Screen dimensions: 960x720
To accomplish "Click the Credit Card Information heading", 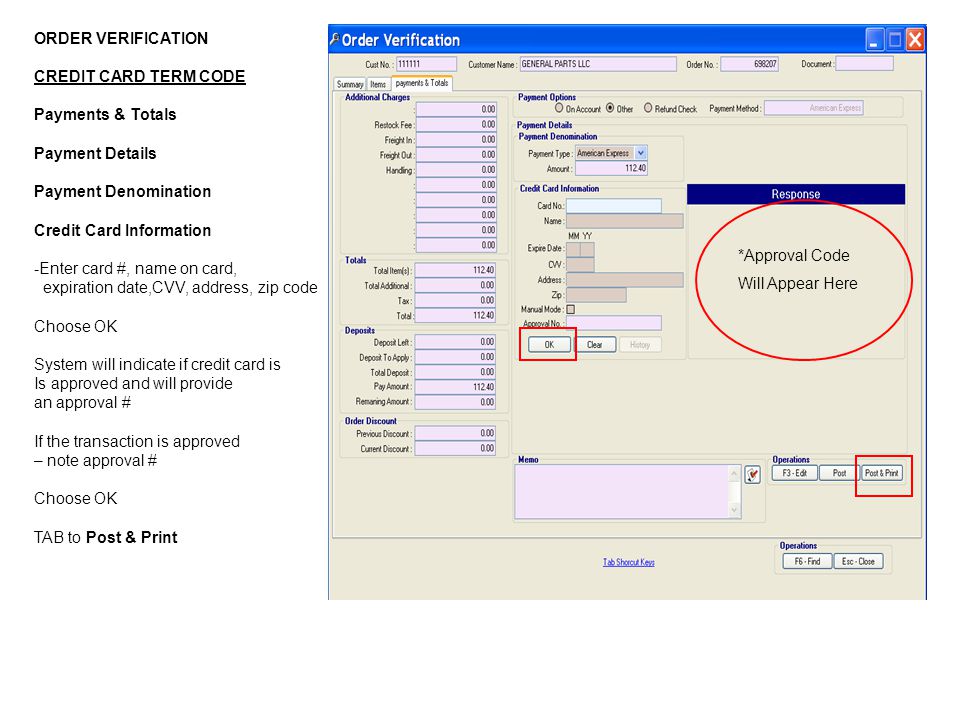I will [560, 189].
